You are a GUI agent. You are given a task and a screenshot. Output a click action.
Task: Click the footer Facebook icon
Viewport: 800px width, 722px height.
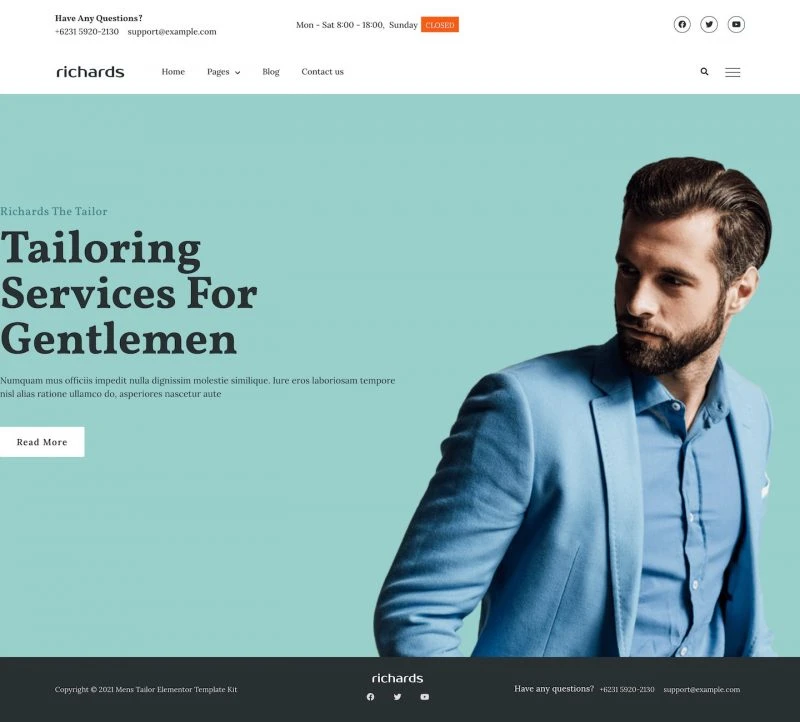(370, 696)
